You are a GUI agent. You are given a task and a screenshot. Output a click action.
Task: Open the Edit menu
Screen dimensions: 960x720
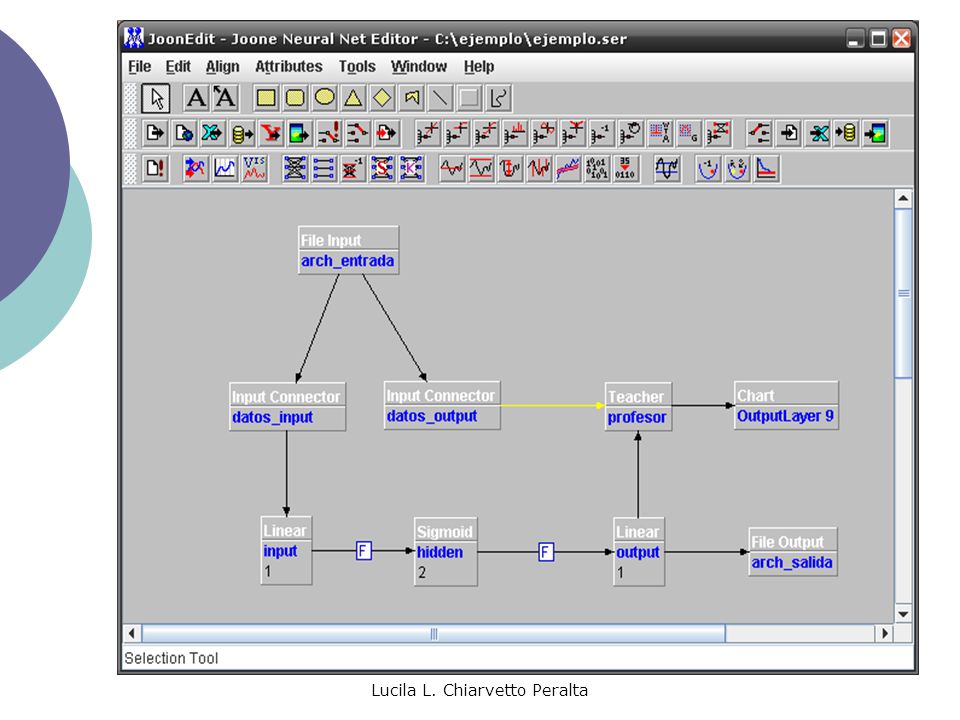point(178,66)
